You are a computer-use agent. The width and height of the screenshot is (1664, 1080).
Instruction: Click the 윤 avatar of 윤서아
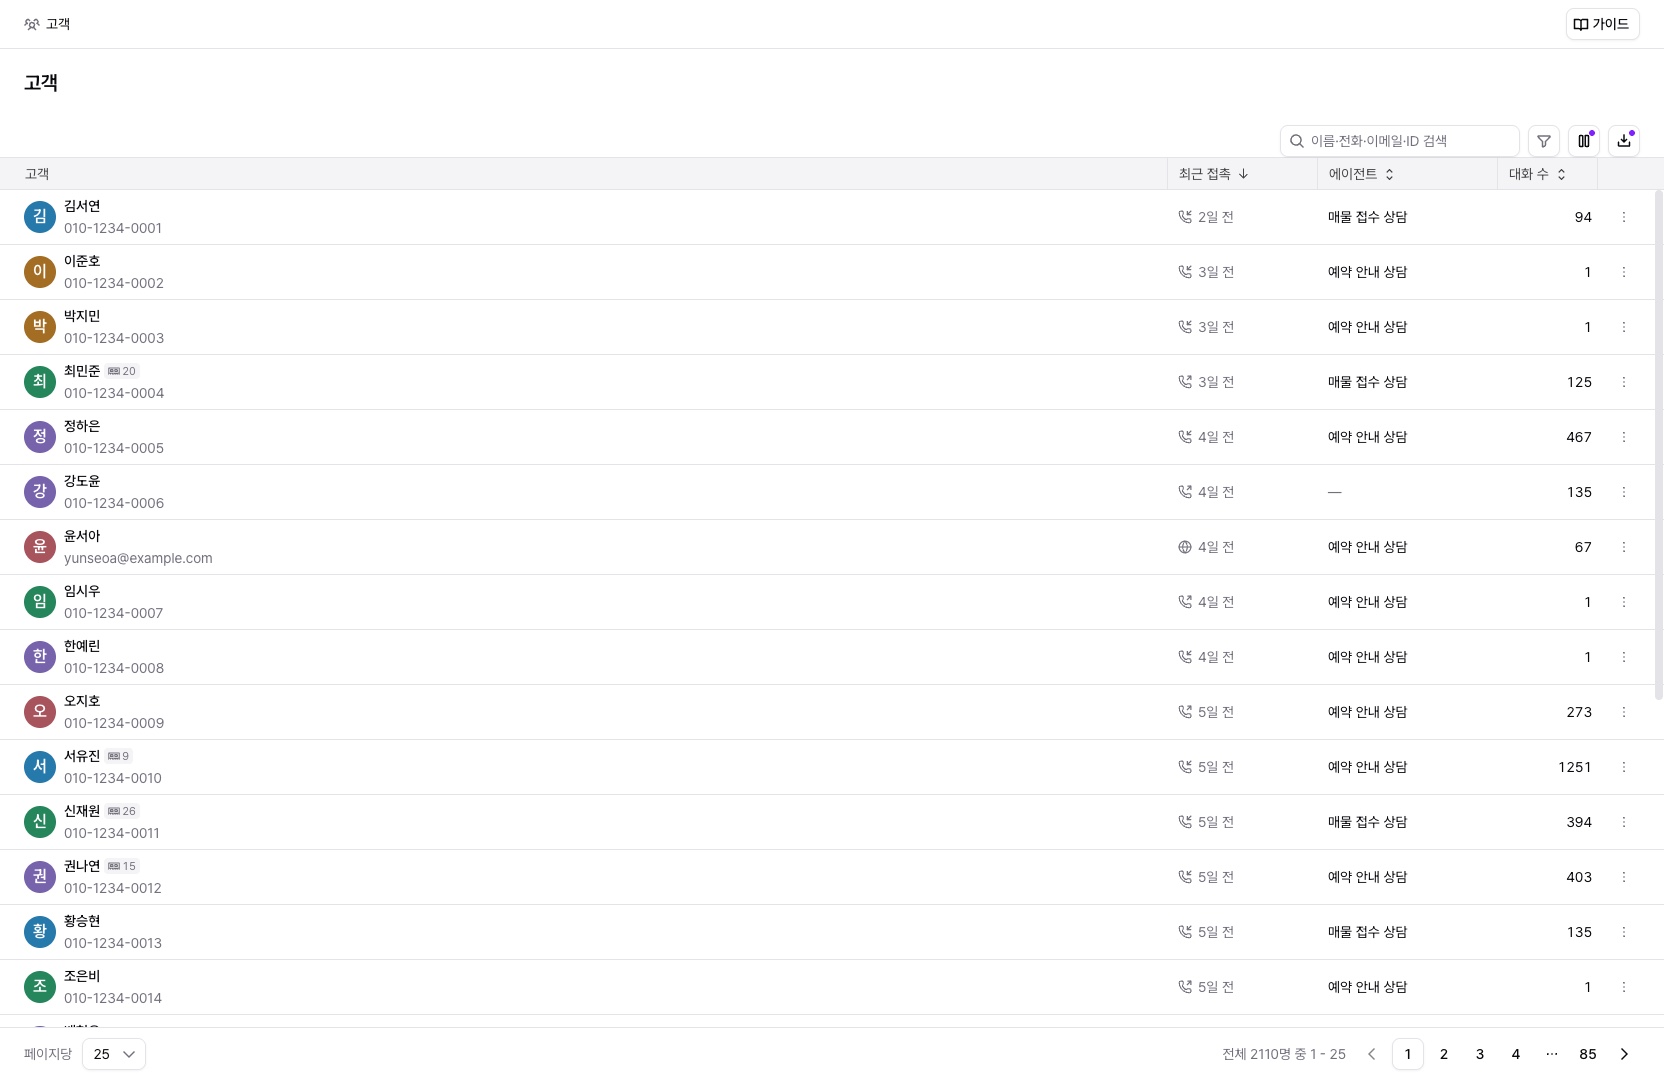(40, 547)
